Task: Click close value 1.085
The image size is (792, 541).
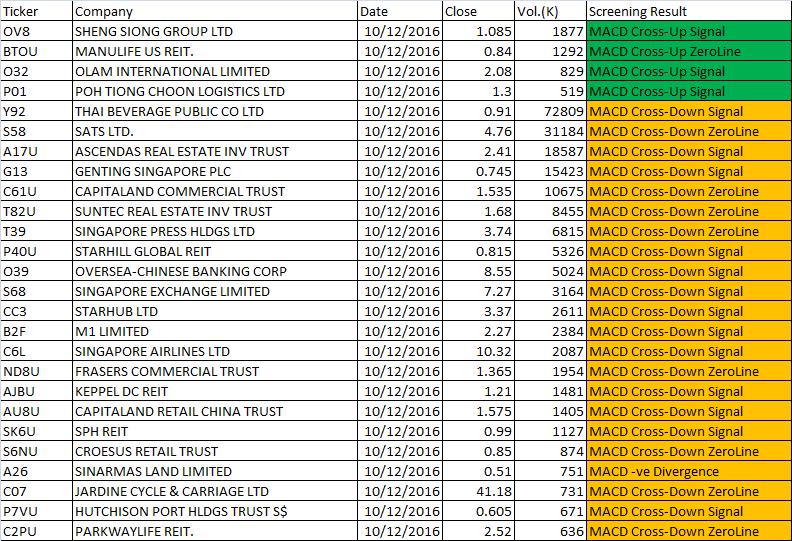Action: pos(478,31)
